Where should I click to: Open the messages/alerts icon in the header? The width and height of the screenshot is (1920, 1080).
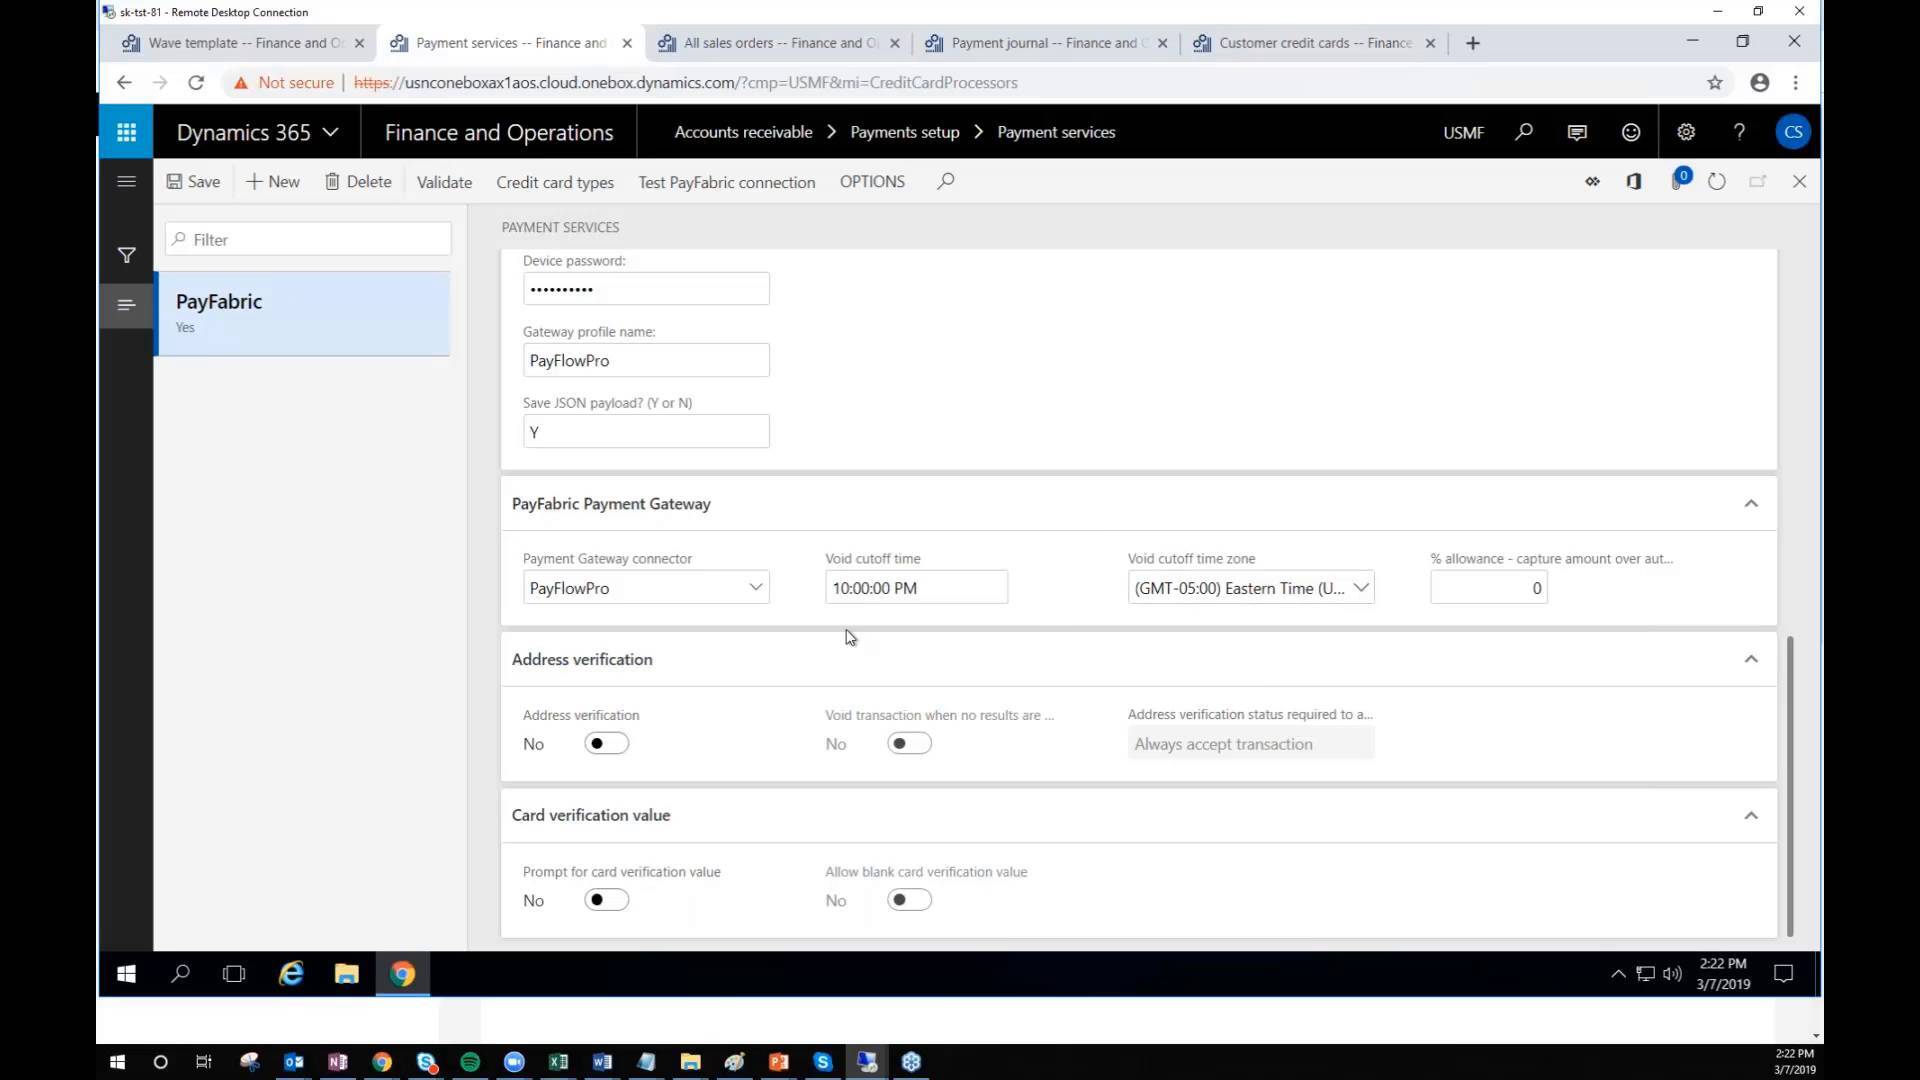tap(1577, 131)
